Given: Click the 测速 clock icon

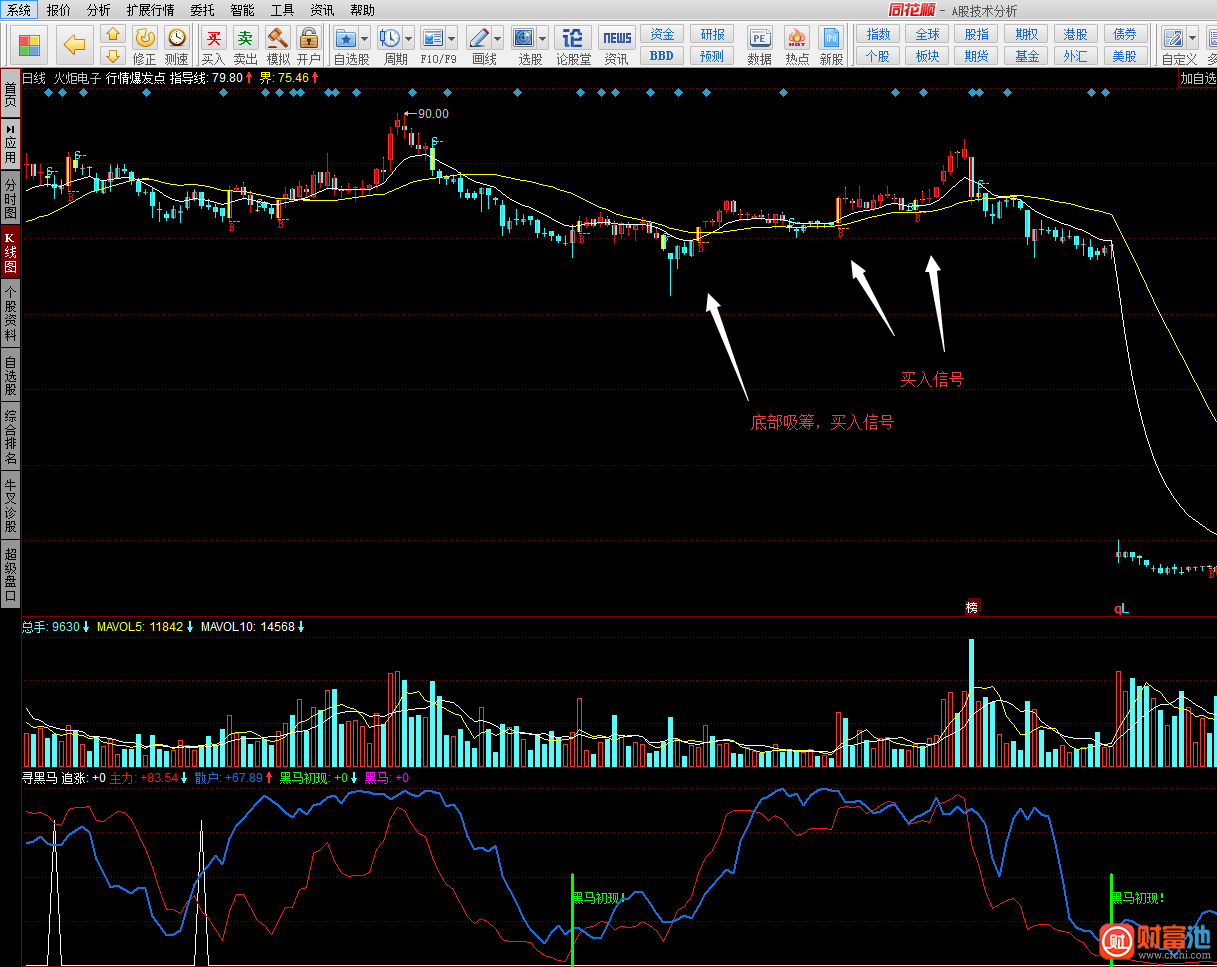Looking at the screenshot, I should tap(177, 37).
